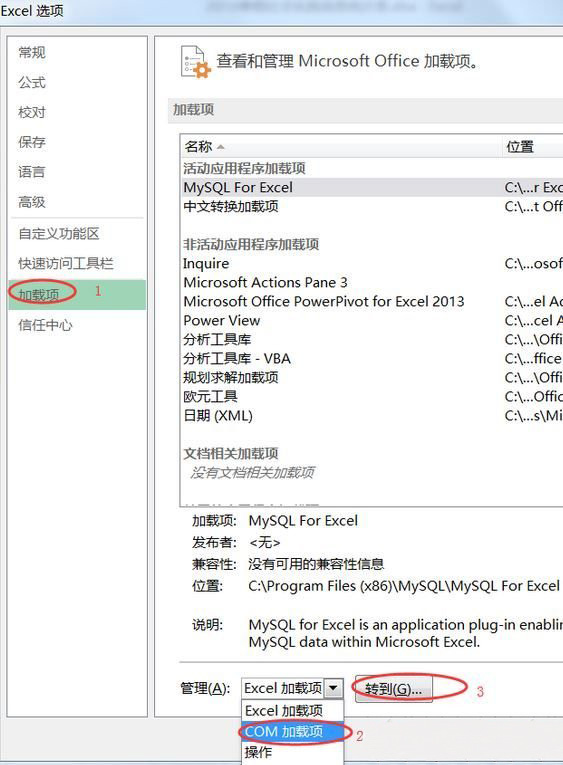The image size is (563, 765).
Task: Go to the 保存 settings page
Action: click(77, 142)
